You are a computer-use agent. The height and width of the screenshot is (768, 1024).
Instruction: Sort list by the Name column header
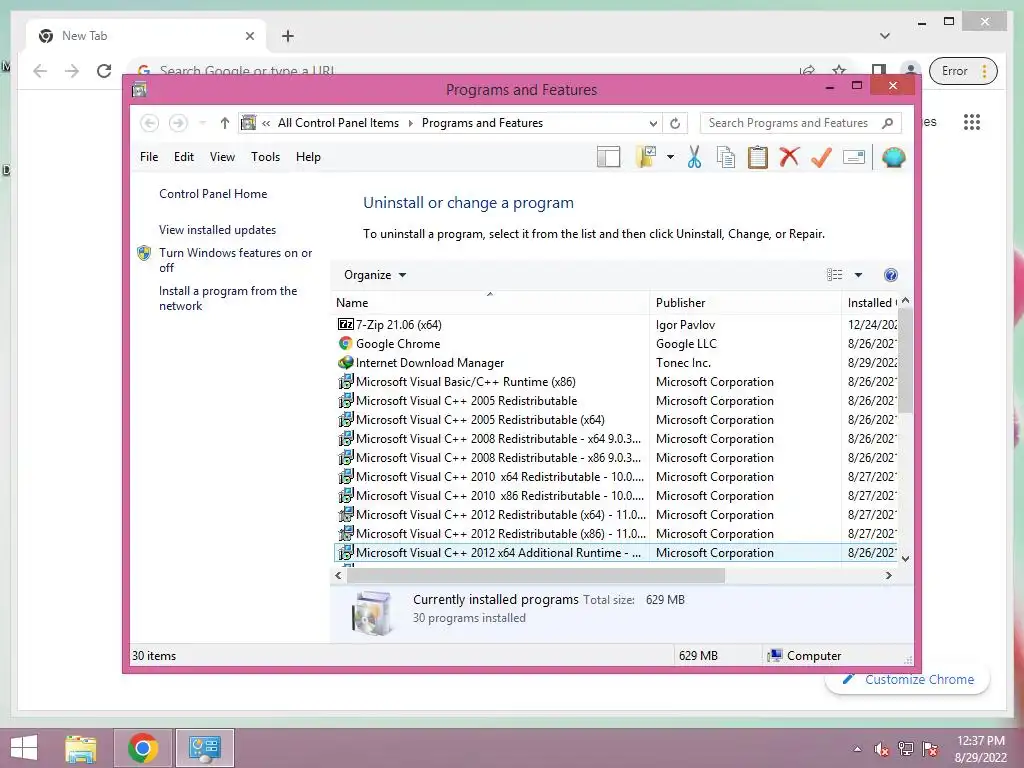(x=490, y=303)
